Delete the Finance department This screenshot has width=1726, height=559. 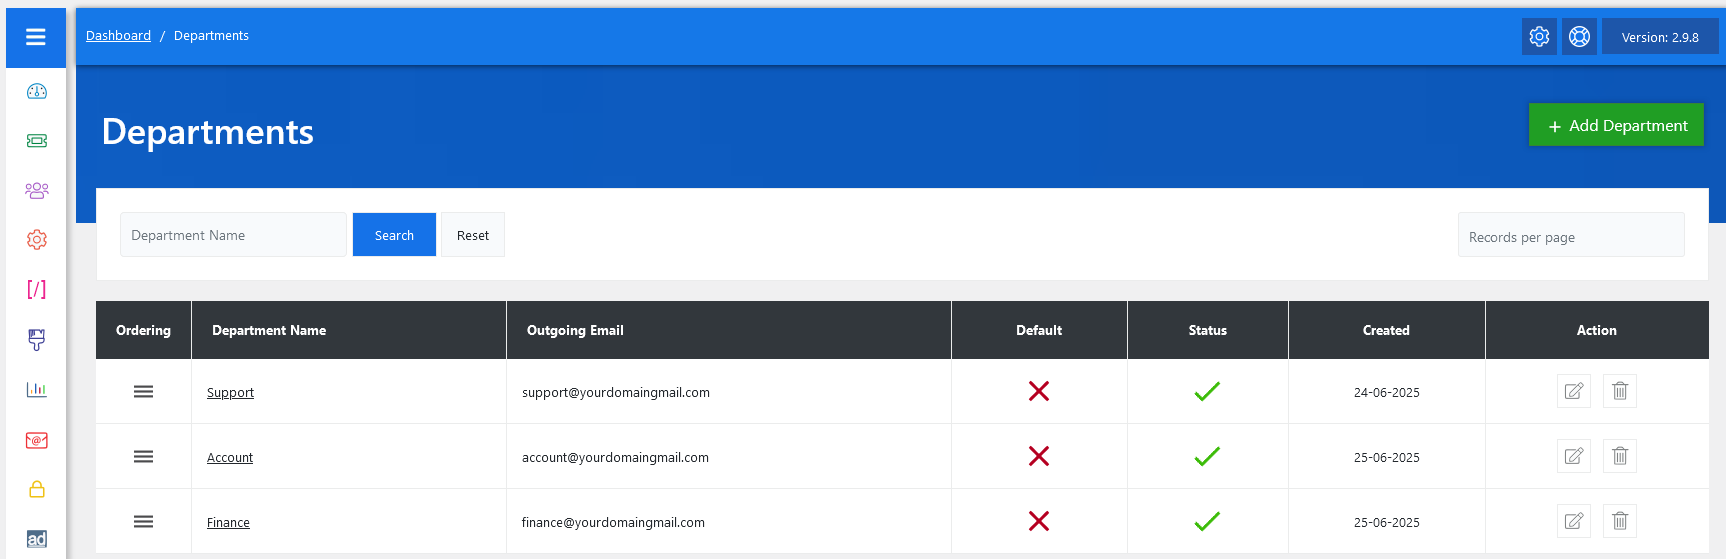(x=1620, y=521)
